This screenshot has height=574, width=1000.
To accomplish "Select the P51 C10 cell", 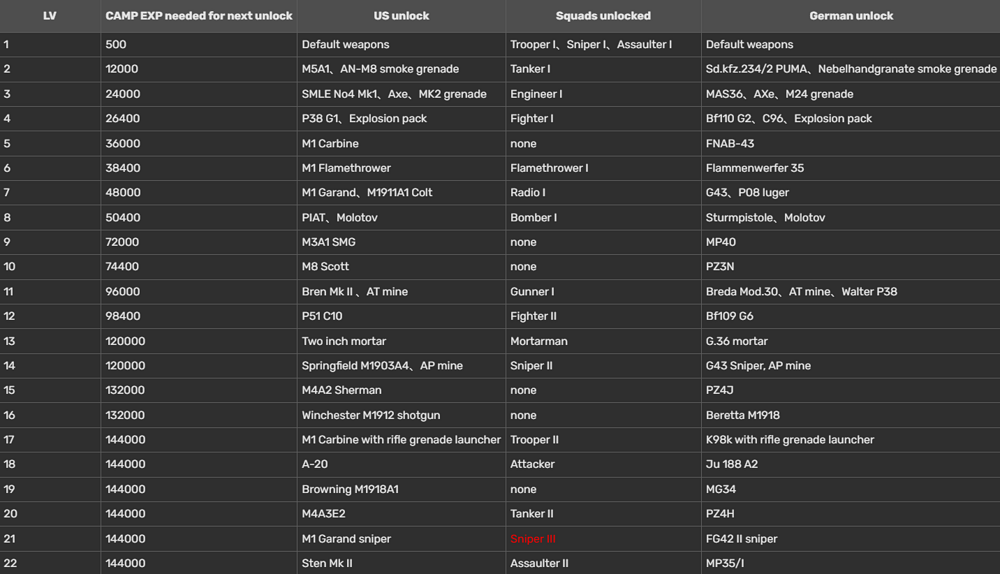I will [401, 316].
